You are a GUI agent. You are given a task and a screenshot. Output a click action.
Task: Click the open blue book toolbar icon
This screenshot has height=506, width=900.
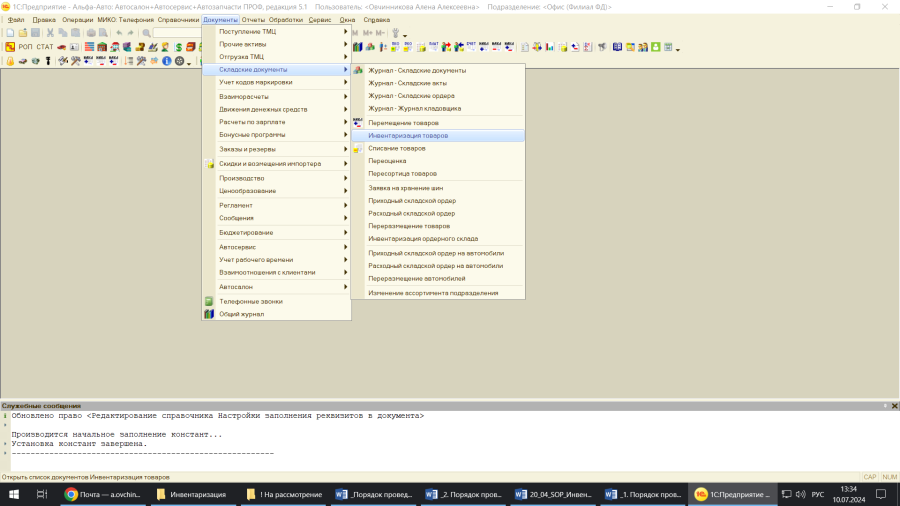coord(617,47)
